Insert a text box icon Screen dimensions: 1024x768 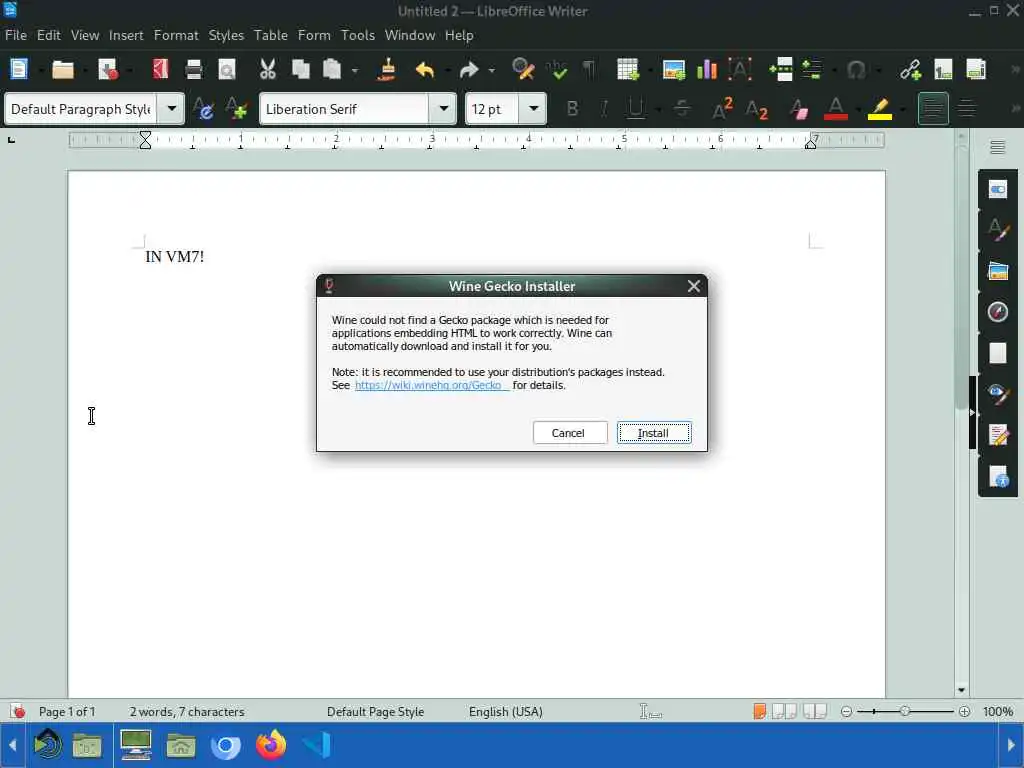(x=740, y=69)
